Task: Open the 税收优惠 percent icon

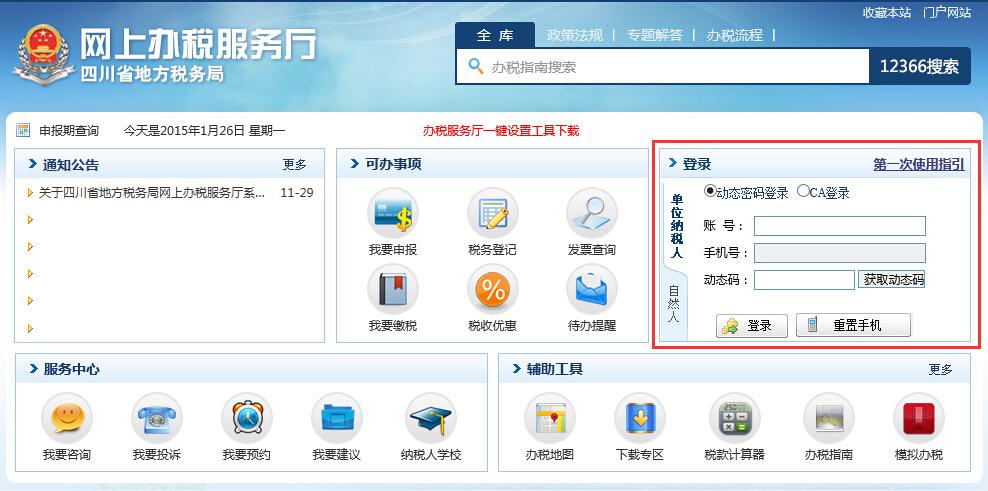Action: [x=493, y=290]
